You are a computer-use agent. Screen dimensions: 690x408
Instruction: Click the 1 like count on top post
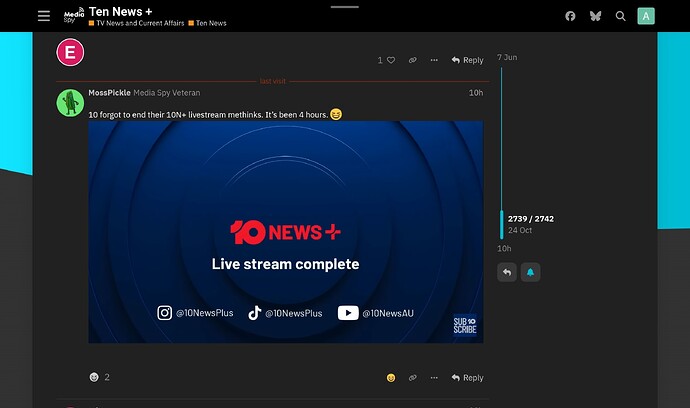coord(380,60)
